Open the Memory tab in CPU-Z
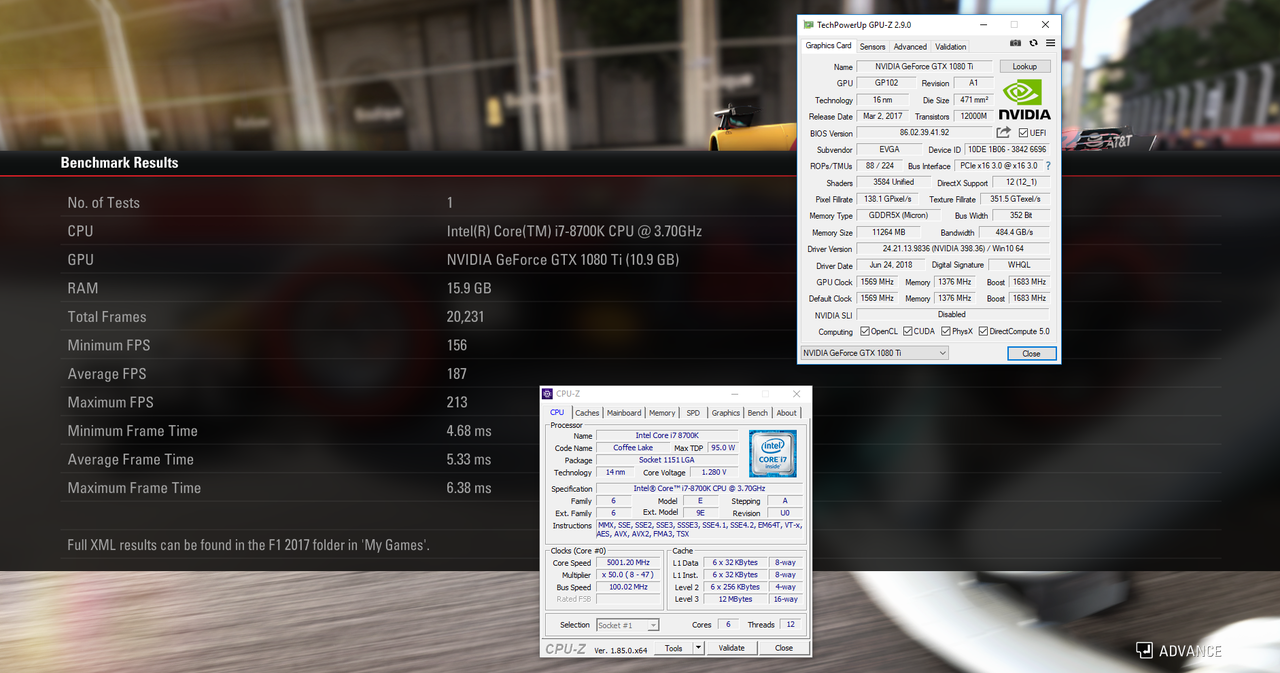This screenshot has height=673, width=1280. 662,413
